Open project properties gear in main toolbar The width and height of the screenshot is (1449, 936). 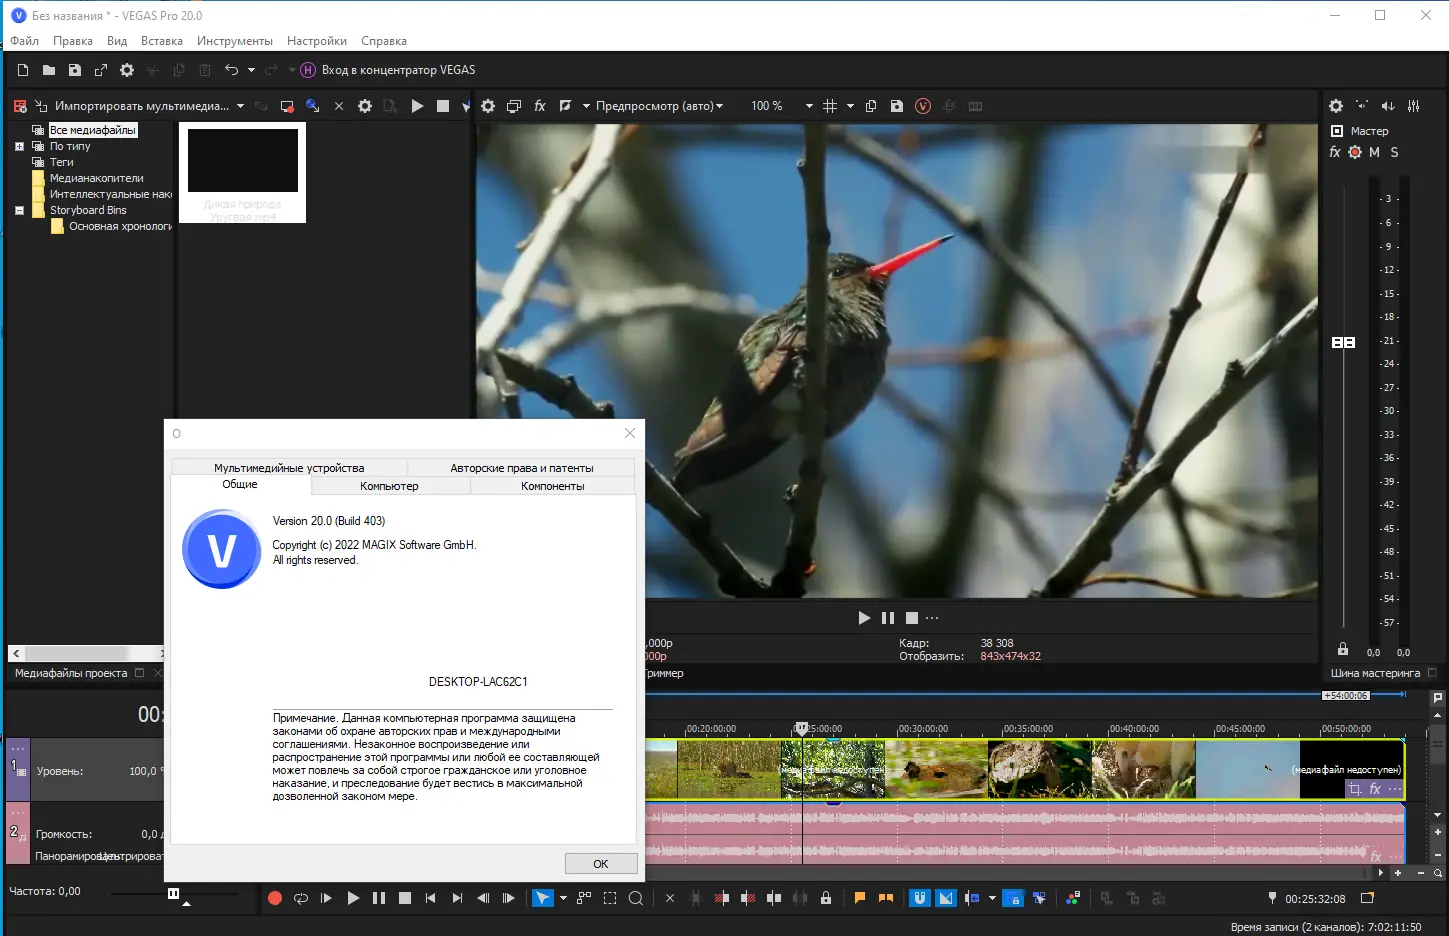pyautogui.click(x=127, y=70)
